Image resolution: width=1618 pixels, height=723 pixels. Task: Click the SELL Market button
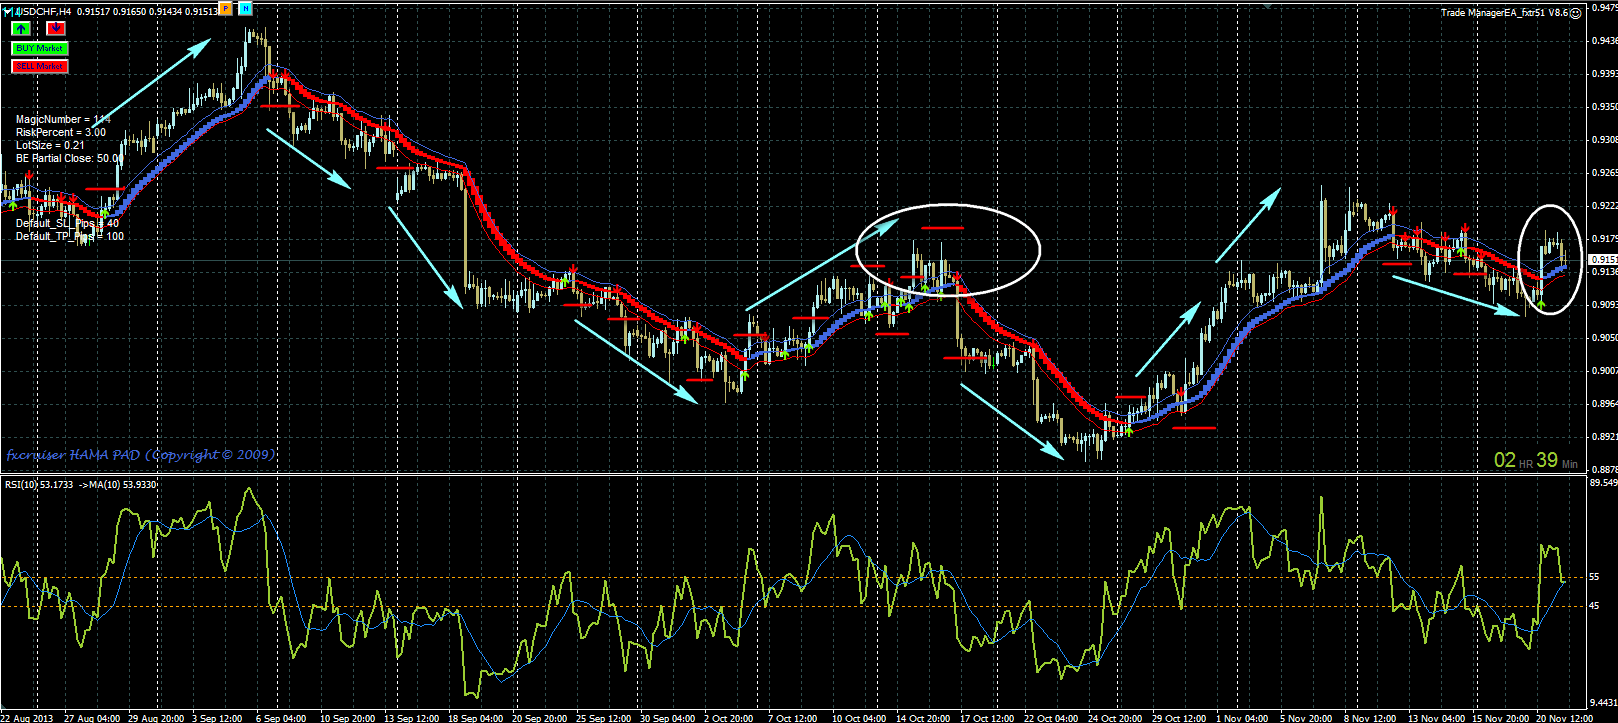40,66
